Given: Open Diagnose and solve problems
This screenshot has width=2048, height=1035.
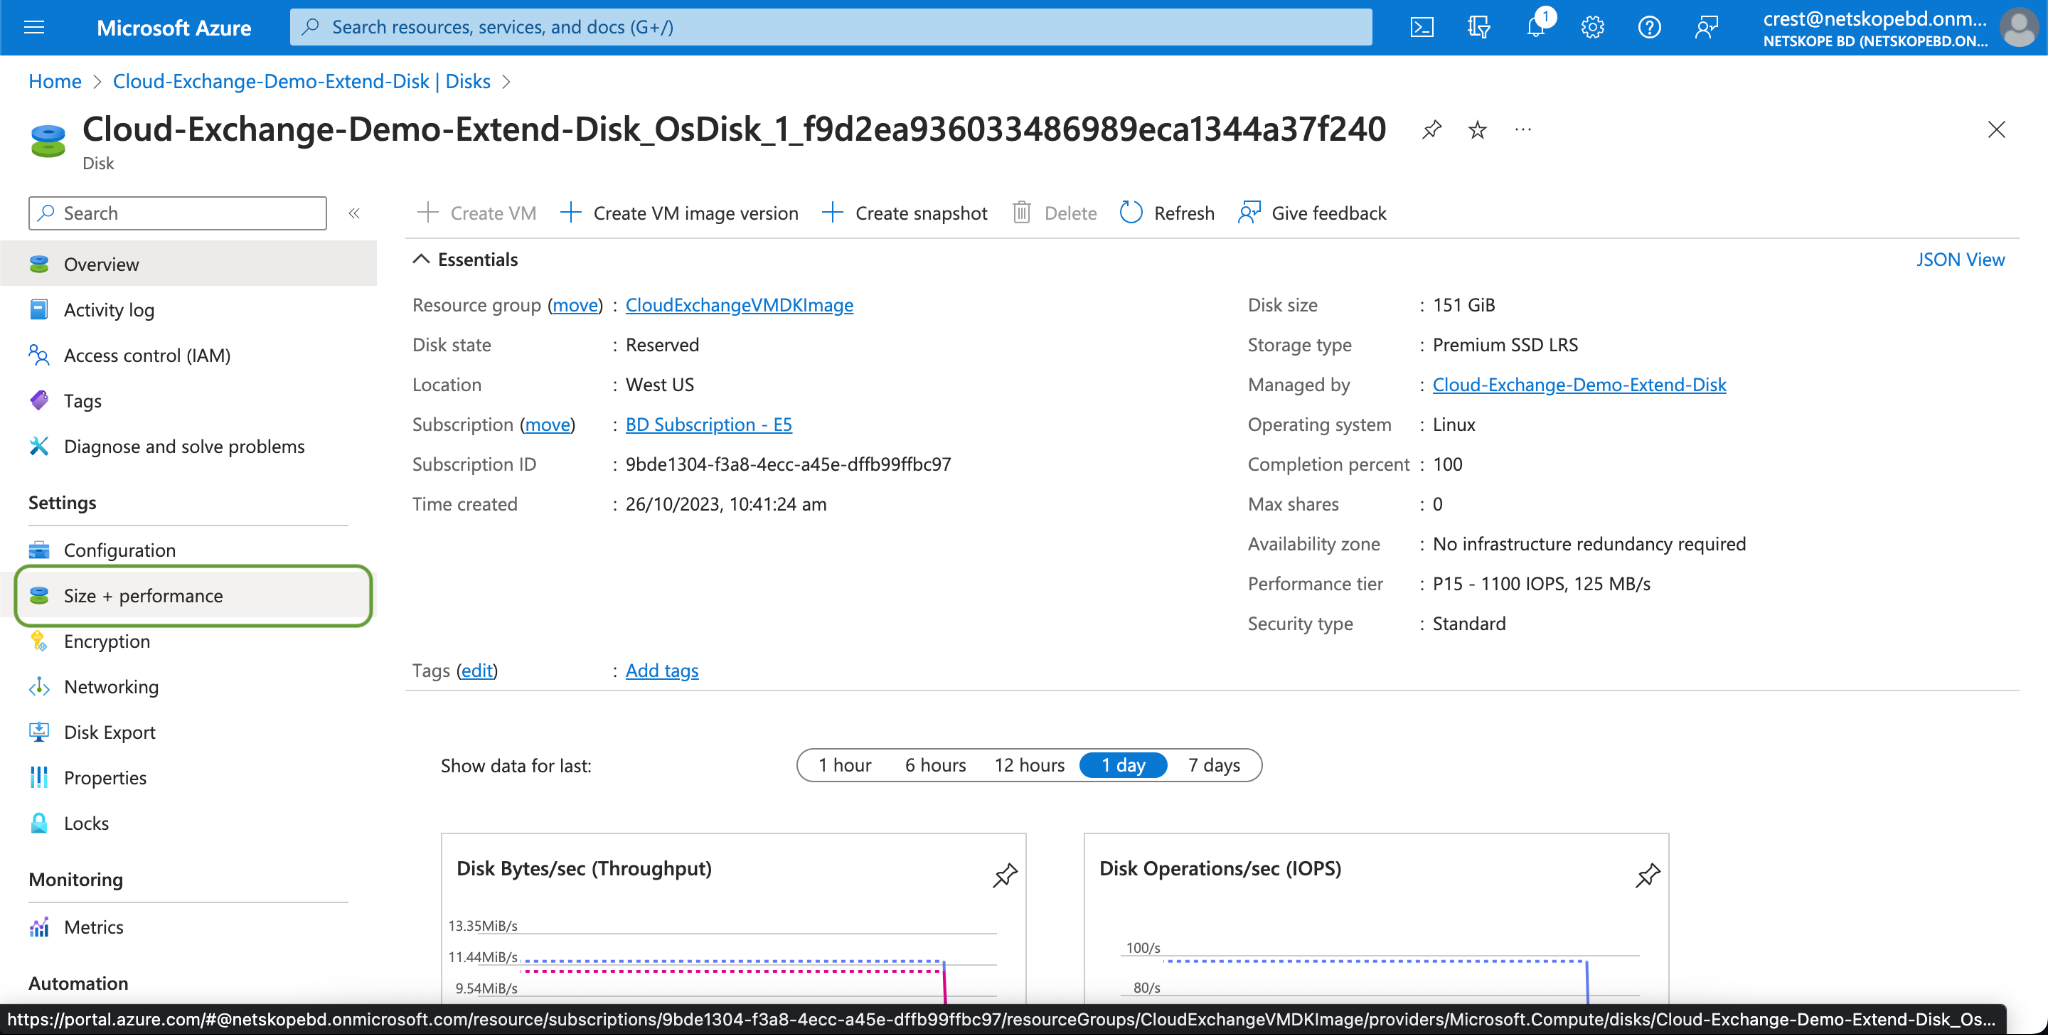Looking at the screenshot, I should [x=188, y=446].
